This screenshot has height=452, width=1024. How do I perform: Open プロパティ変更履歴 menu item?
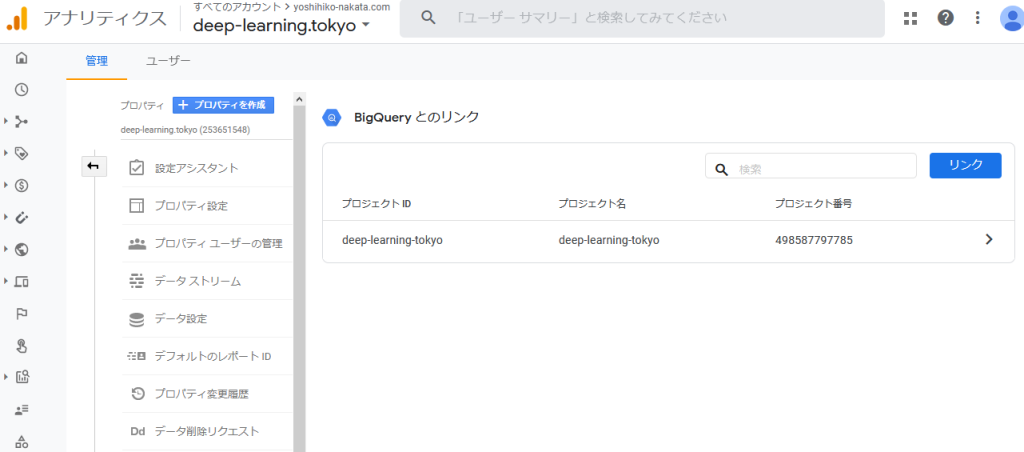click(206, 394)
